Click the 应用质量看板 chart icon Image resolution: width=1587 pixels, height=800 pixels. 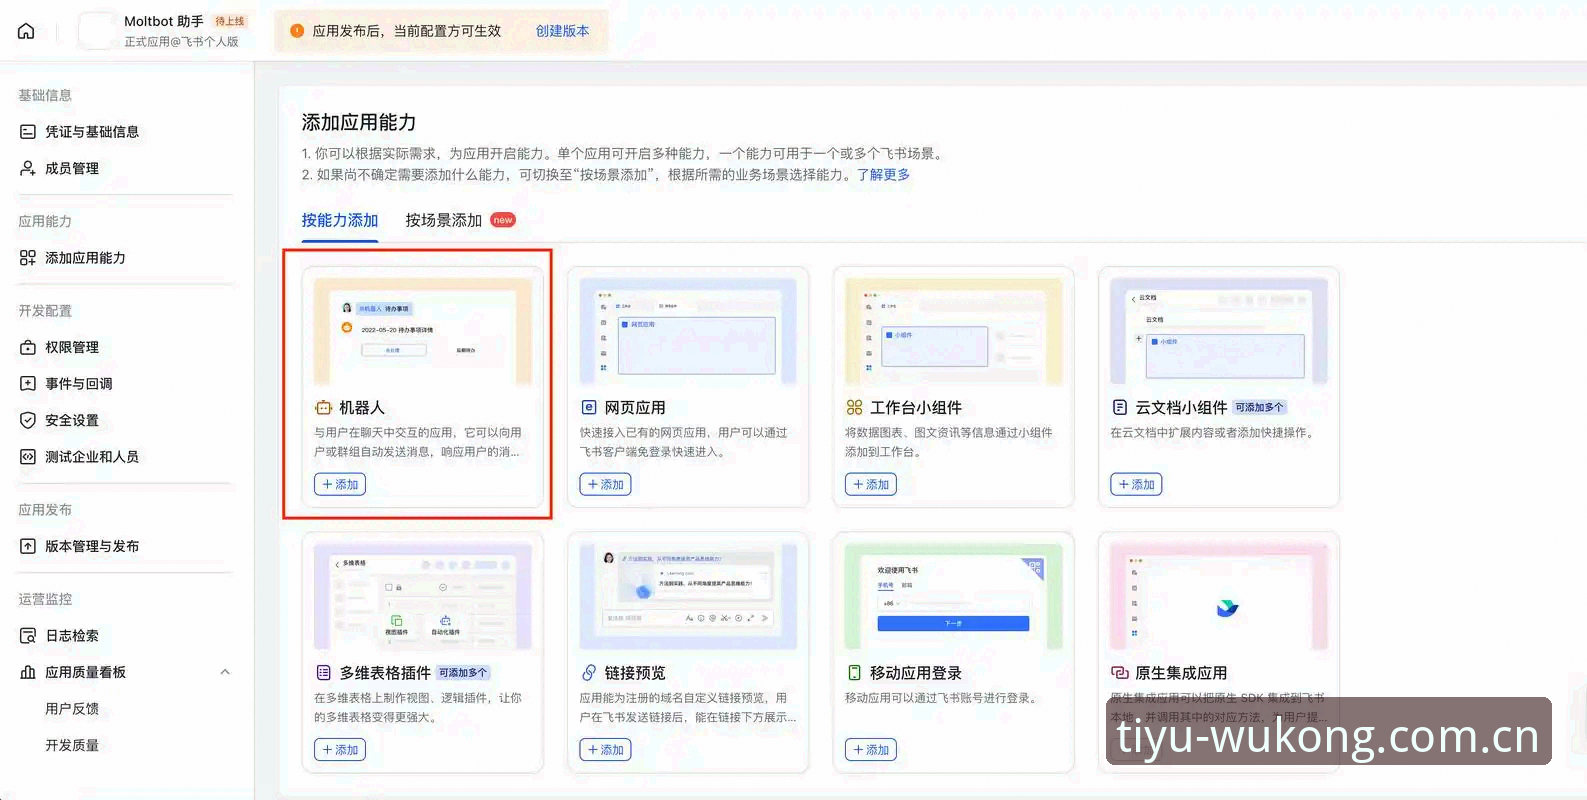pos(28,672)
